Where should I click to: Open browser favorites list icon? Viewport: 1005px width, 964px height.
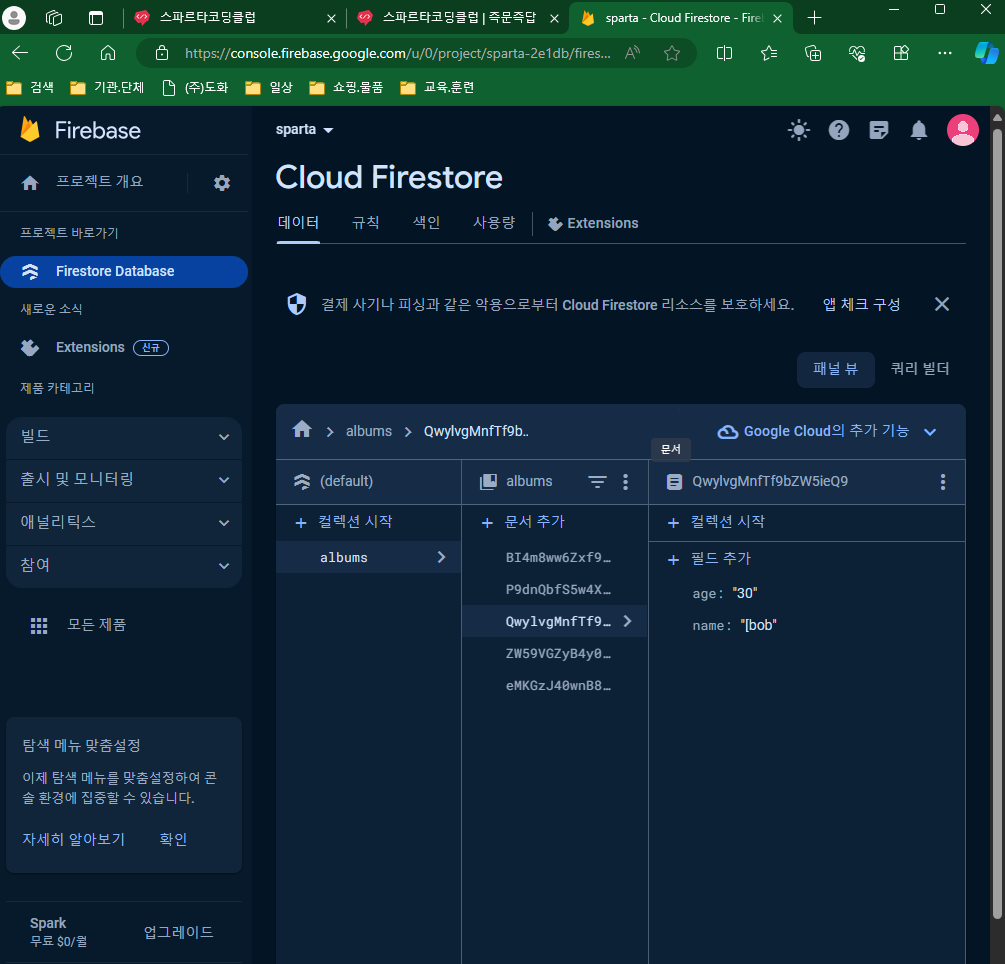(x=768, y=53)
